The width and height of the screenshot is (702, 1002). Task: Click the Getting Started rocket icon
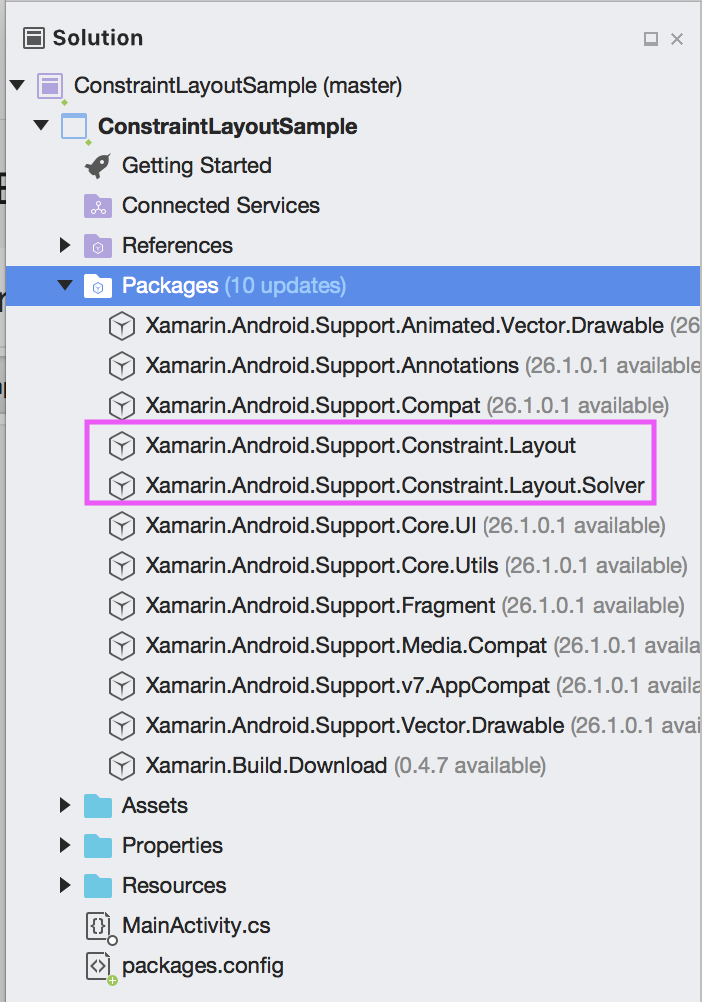click(97, 165)
